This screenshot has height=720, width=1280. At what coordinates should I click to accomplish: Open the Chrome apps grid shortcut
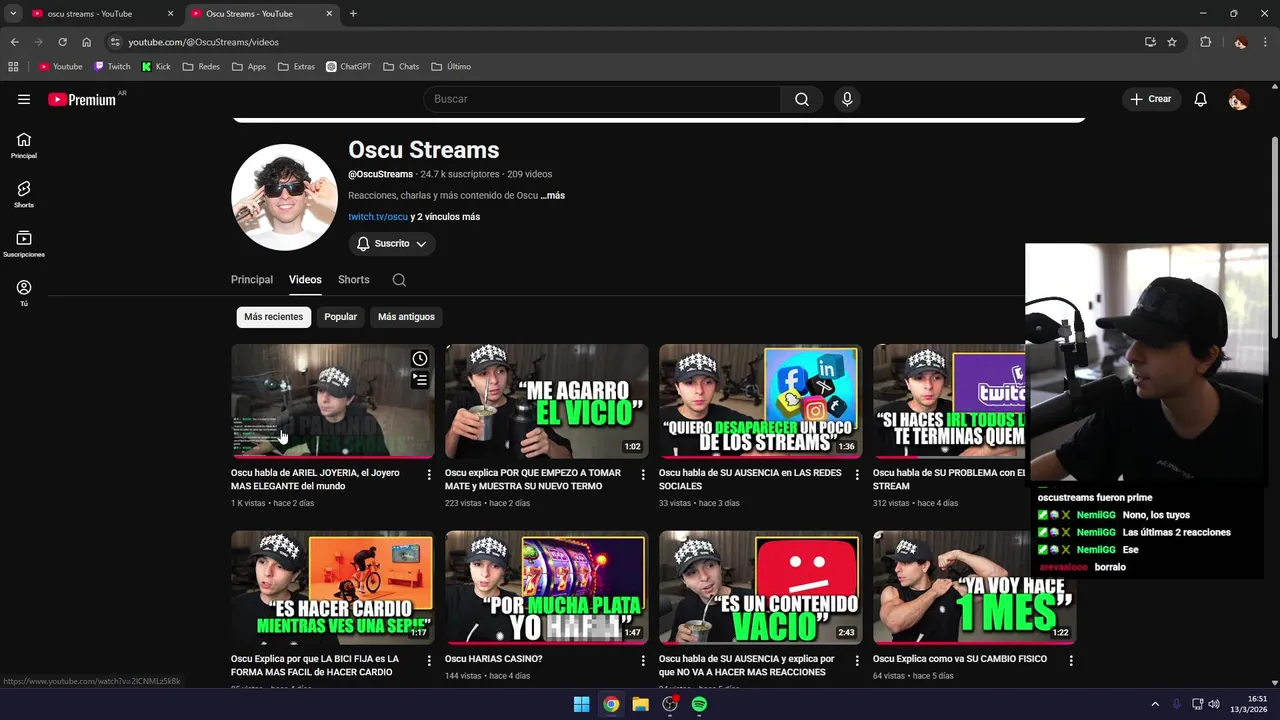point(13,67)
